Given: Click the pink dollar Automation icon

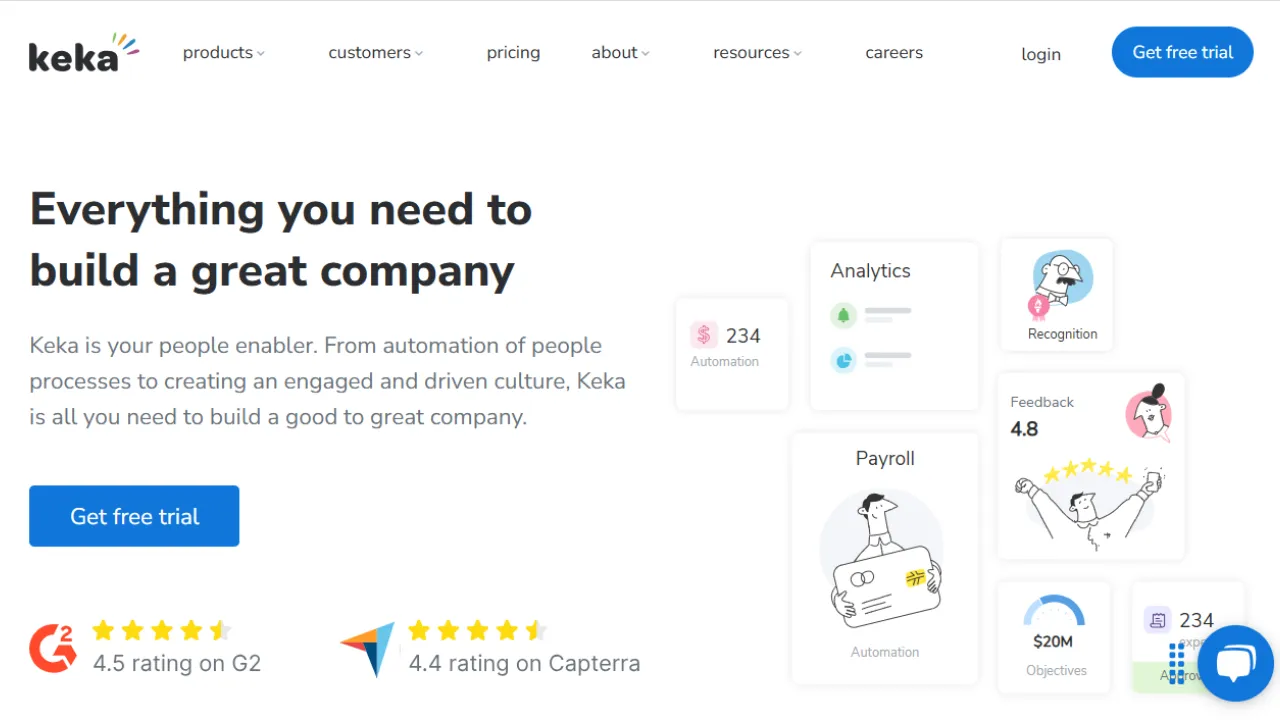Looking at the screenshot, I should click(x=704, y=335).
